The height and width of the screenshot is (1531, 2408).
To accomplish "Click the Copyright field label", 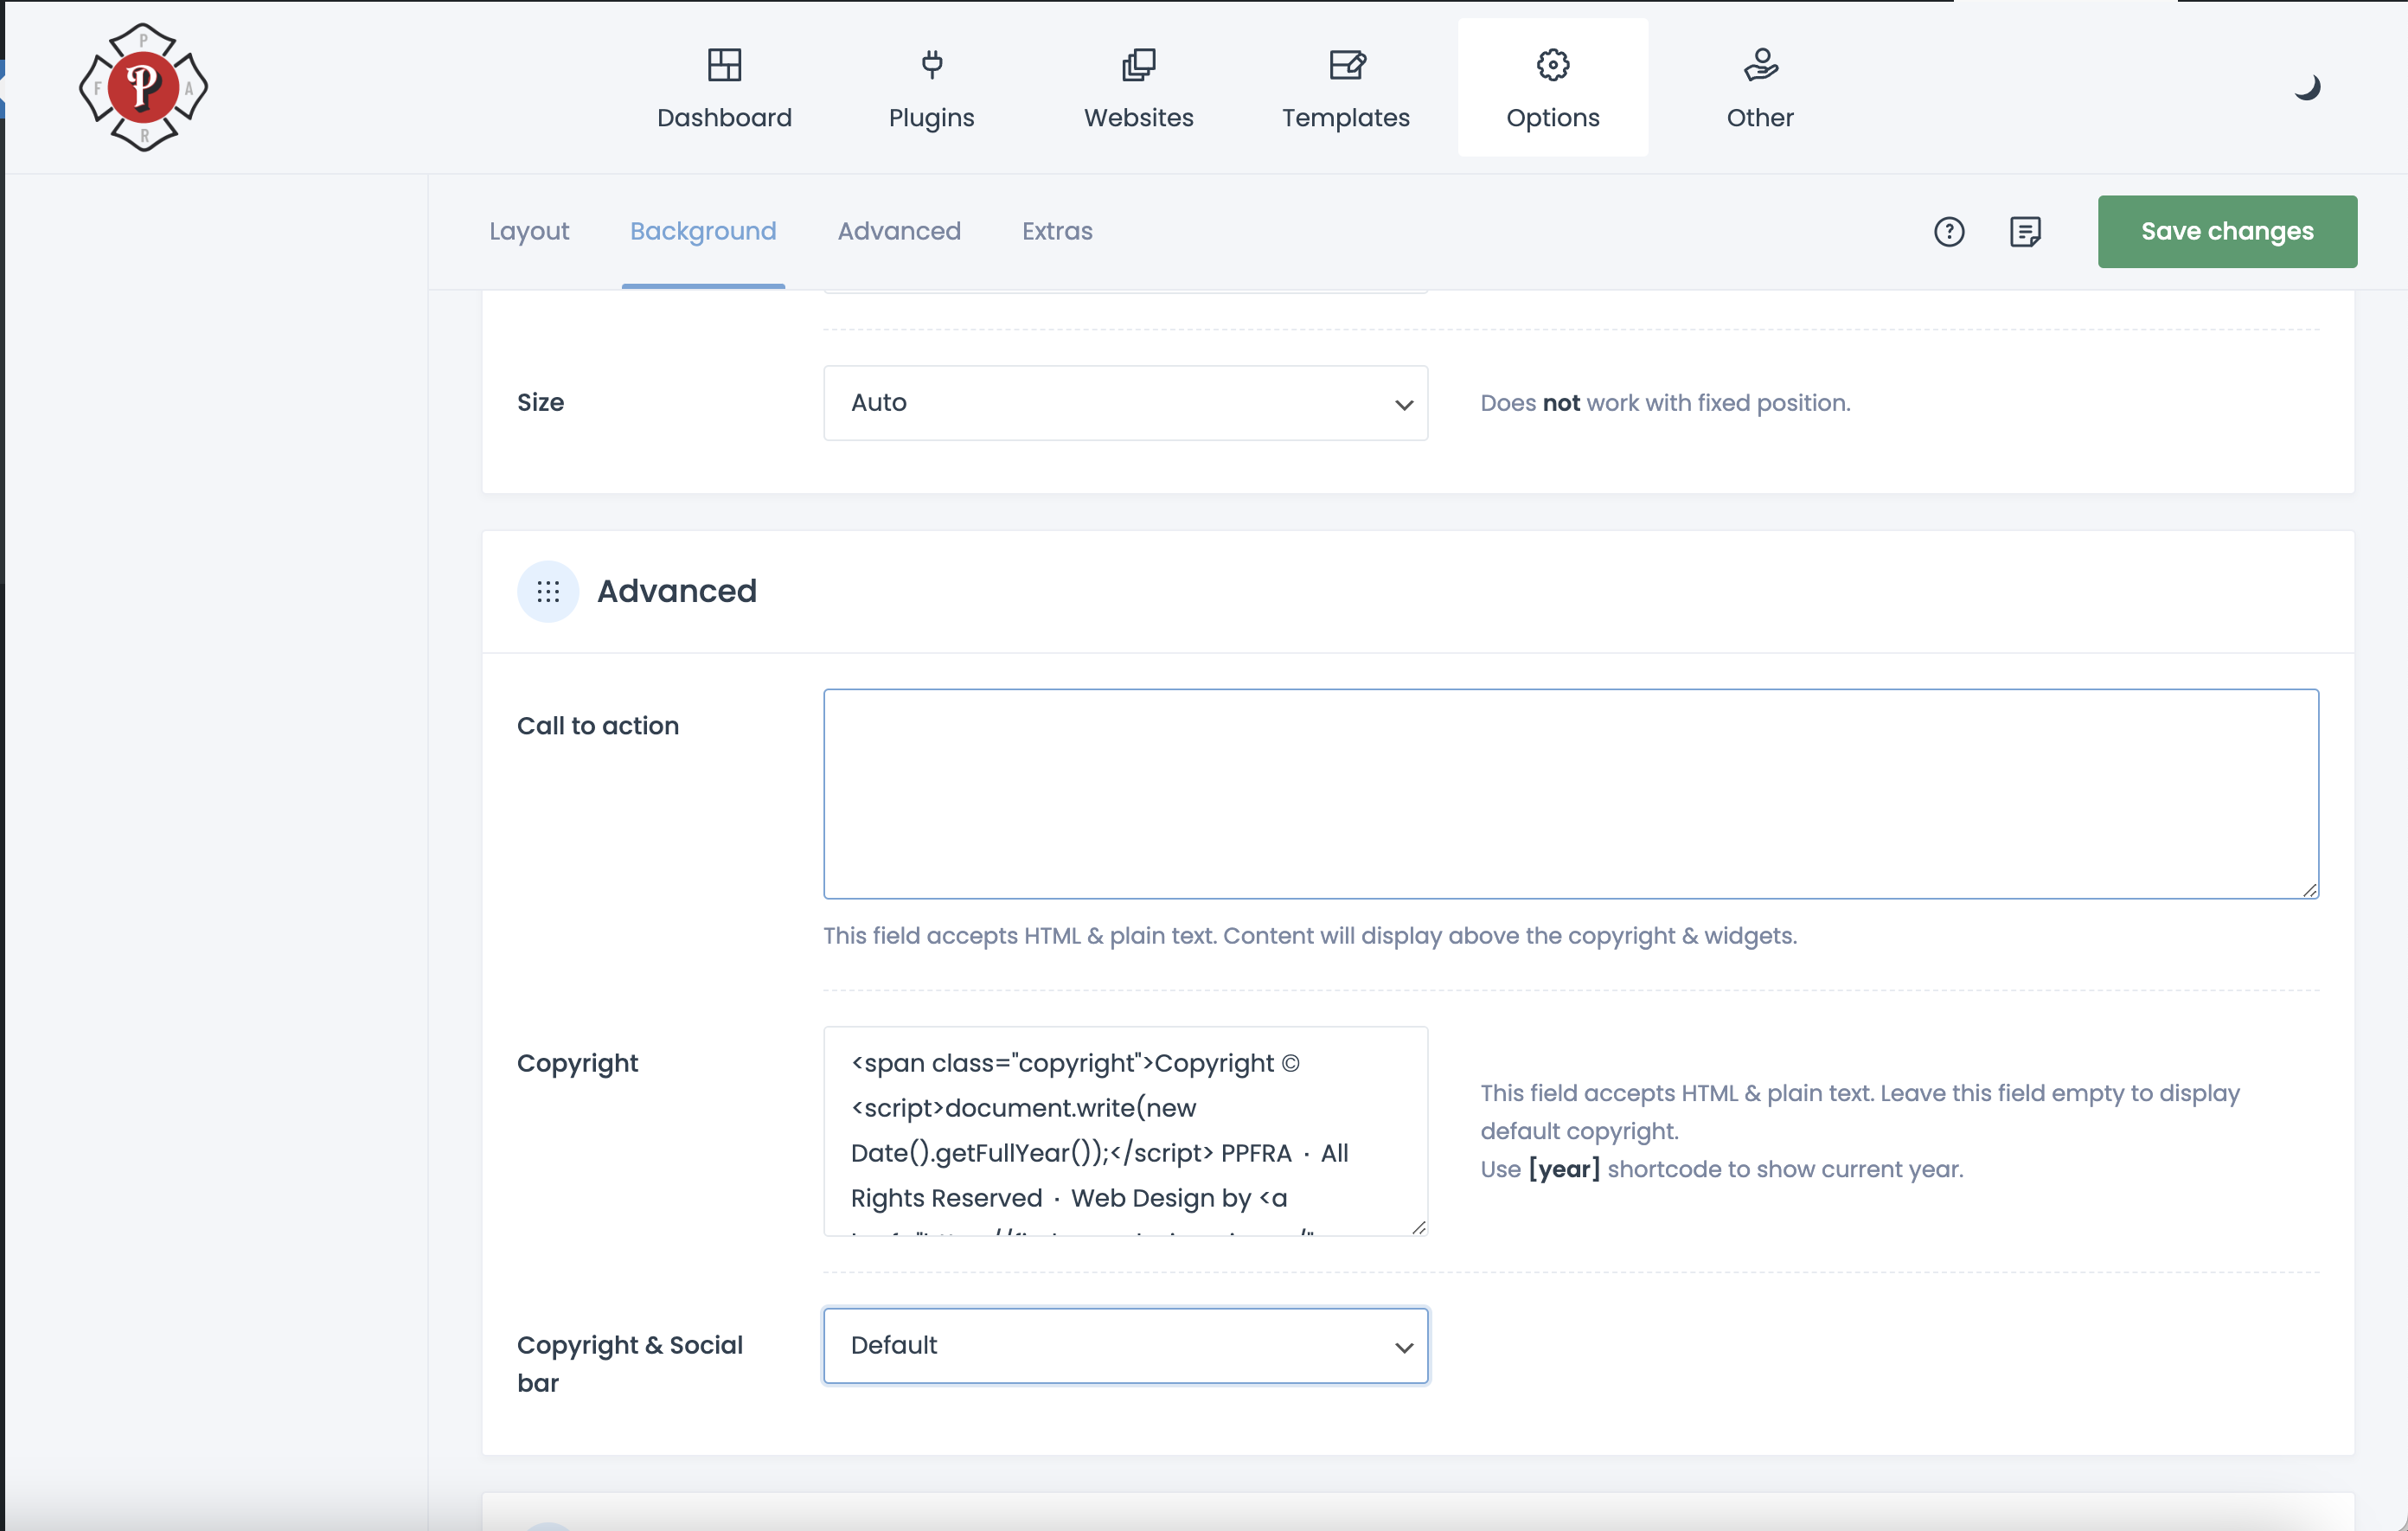I will pos(577,1063).
